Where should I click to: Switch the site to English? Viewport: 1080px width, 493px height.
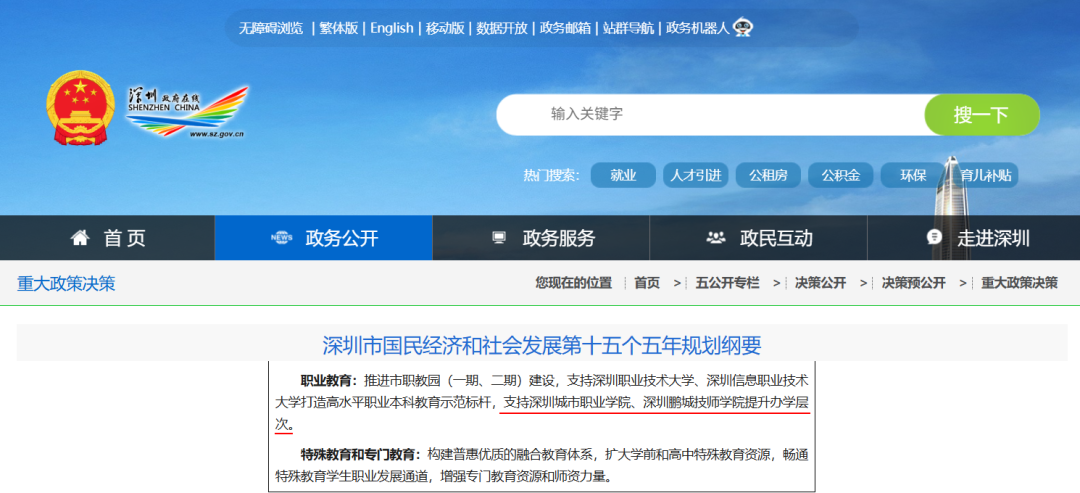[392, 28]
